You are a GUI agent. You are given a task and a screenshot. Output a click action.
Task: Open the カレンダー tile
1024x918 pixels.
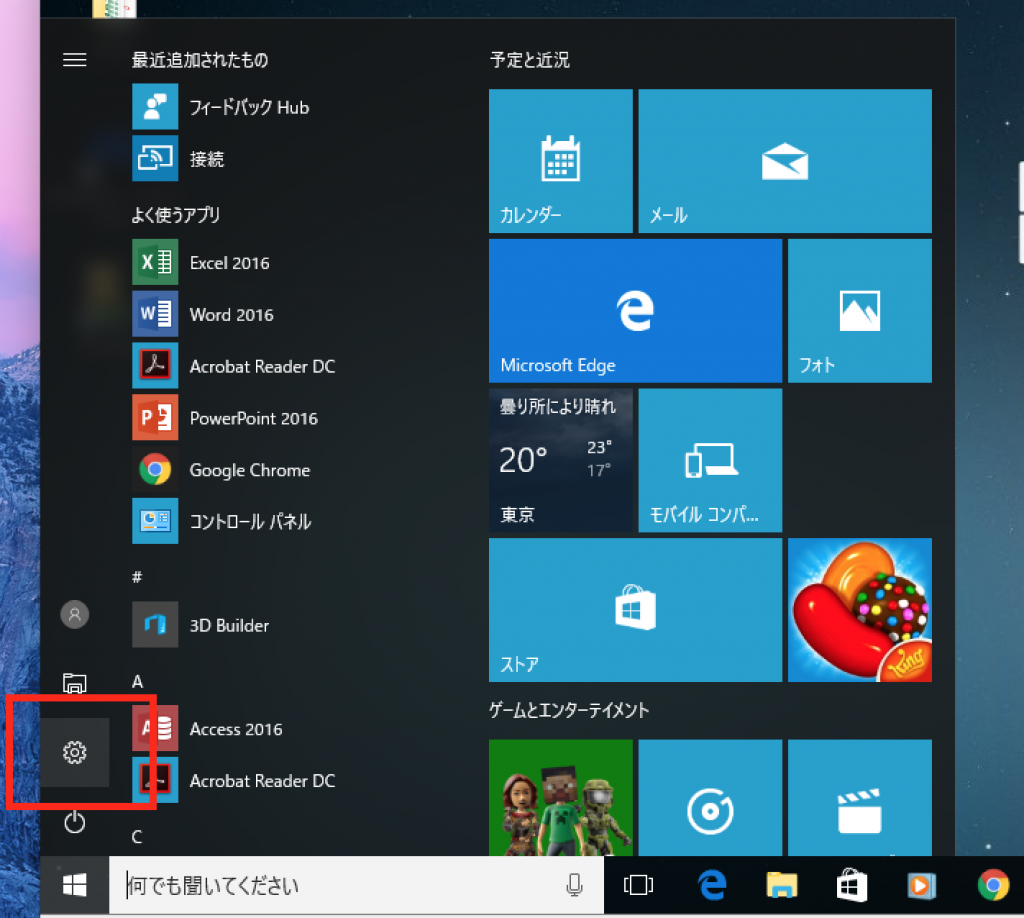coord(560,160)
